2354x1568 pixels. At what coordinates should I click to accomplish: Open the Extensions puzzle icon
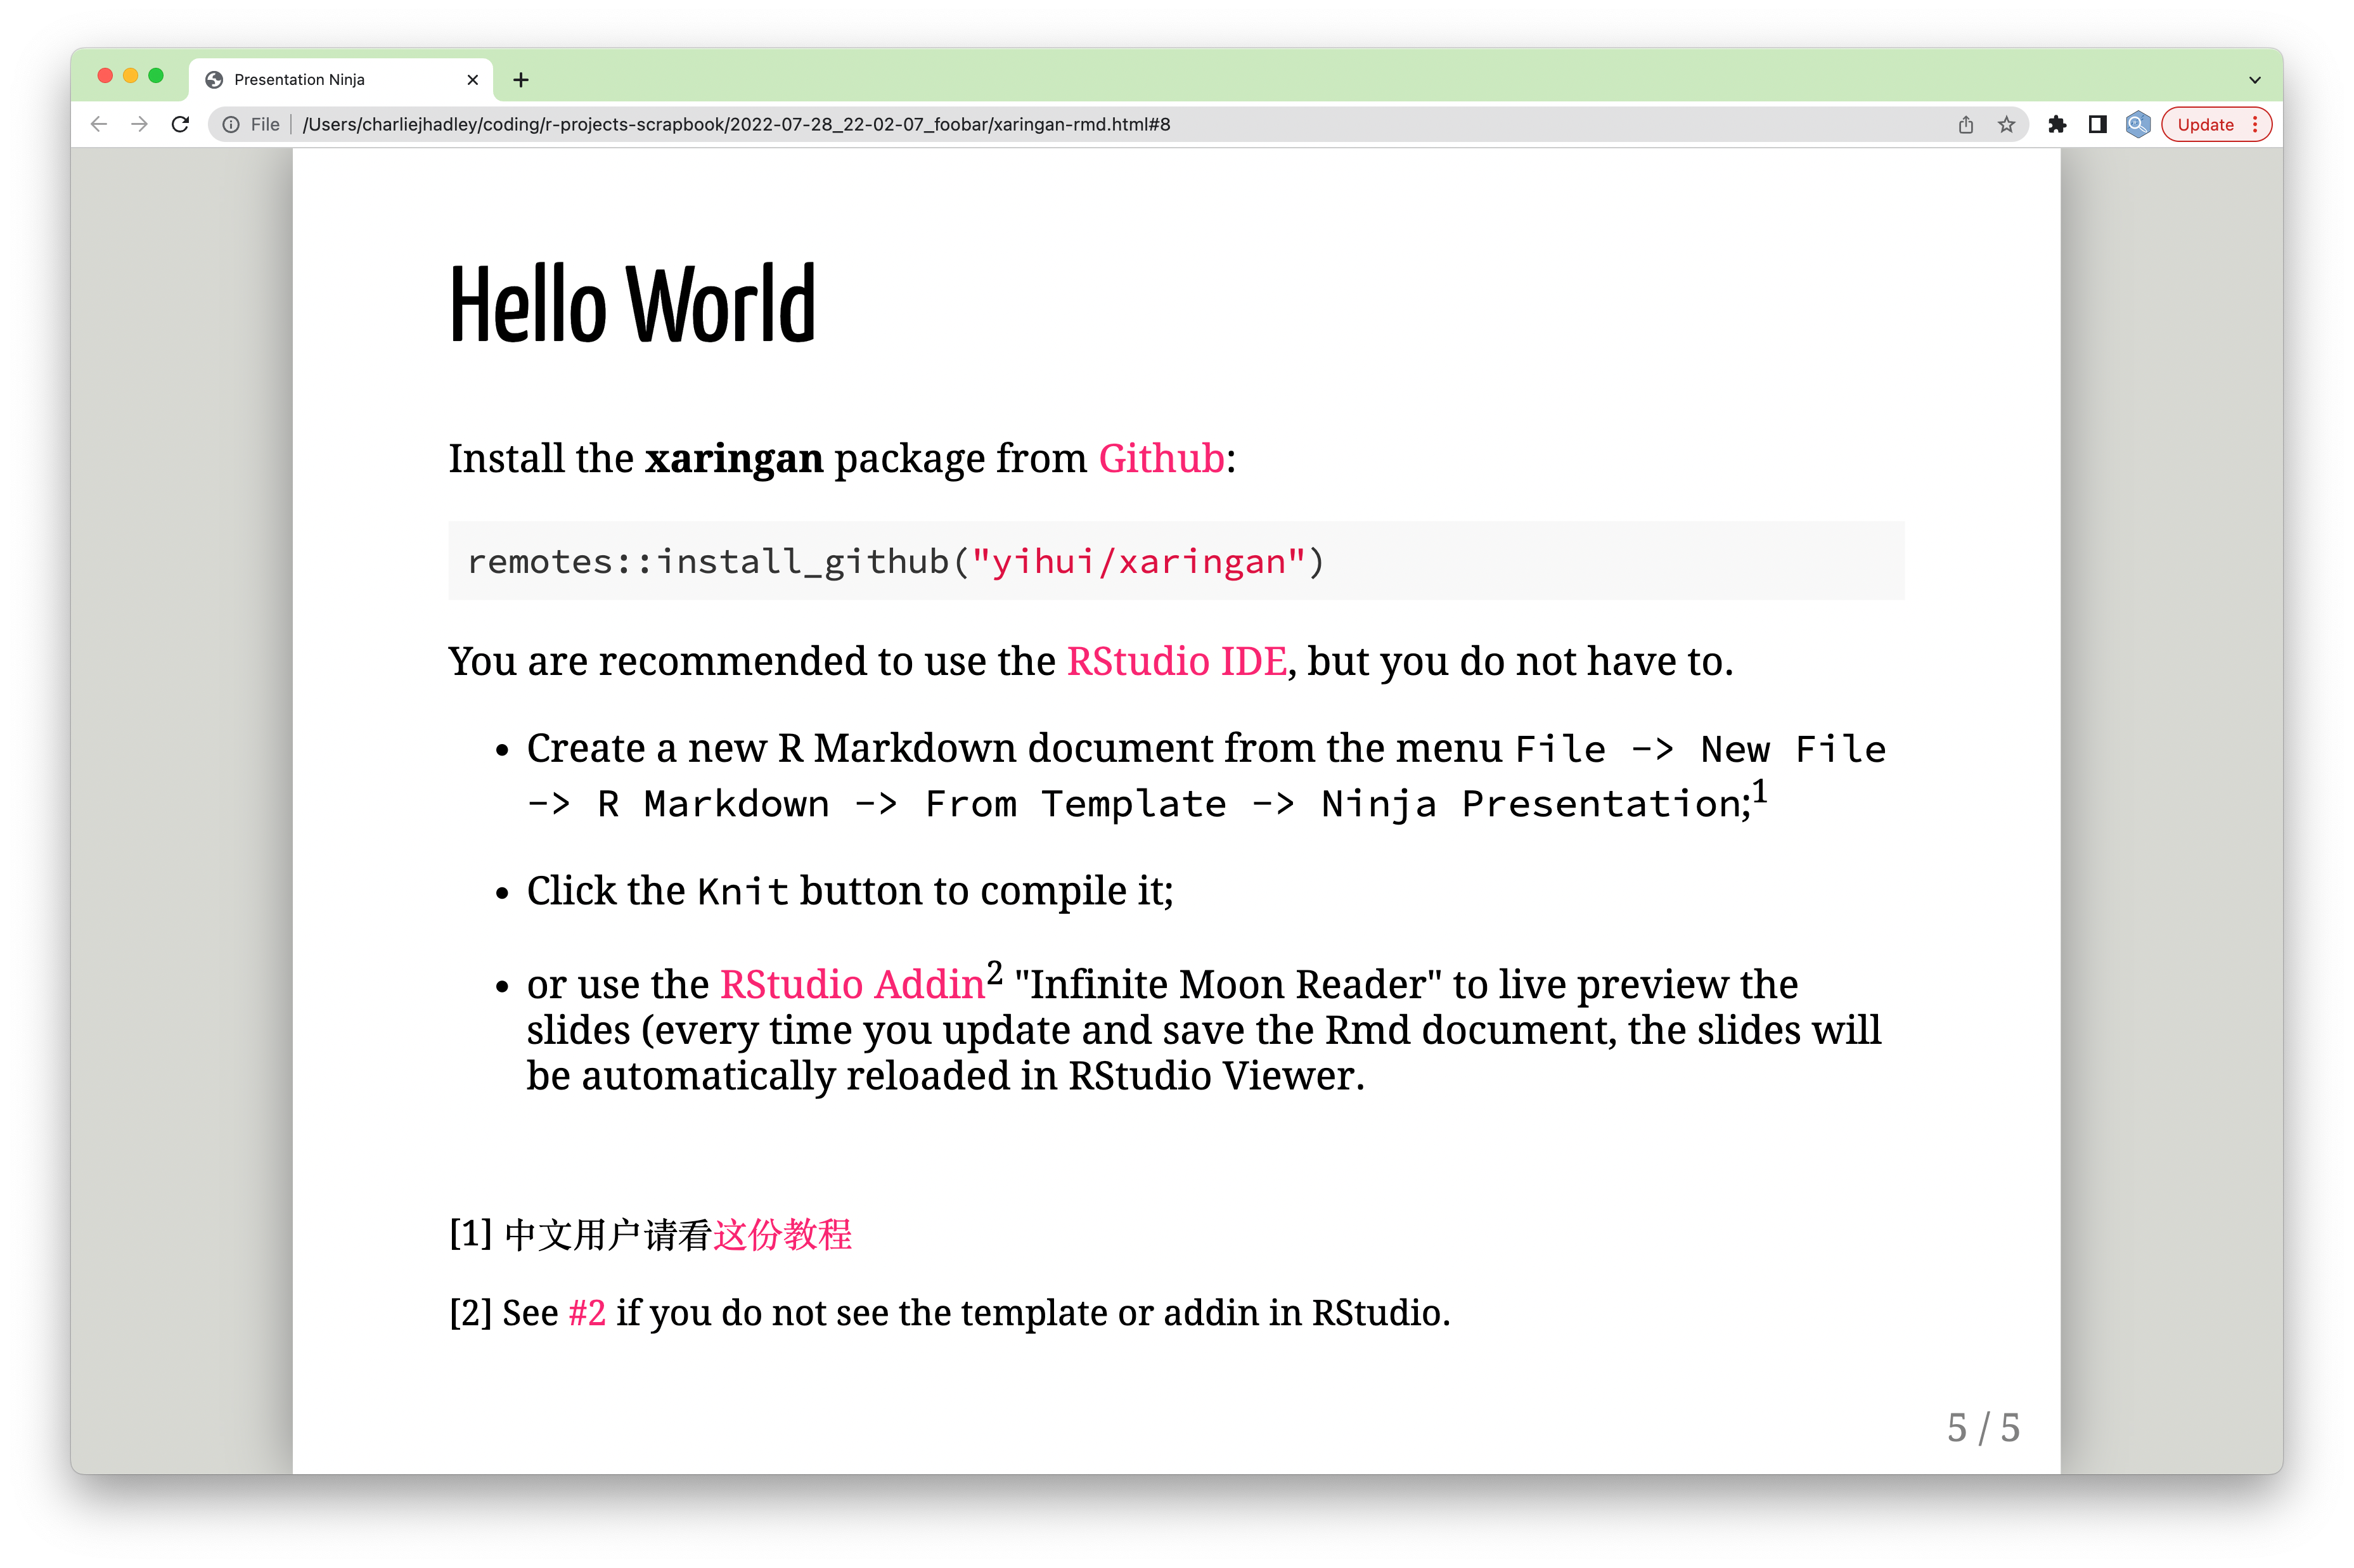click(x=2057, y=124)
